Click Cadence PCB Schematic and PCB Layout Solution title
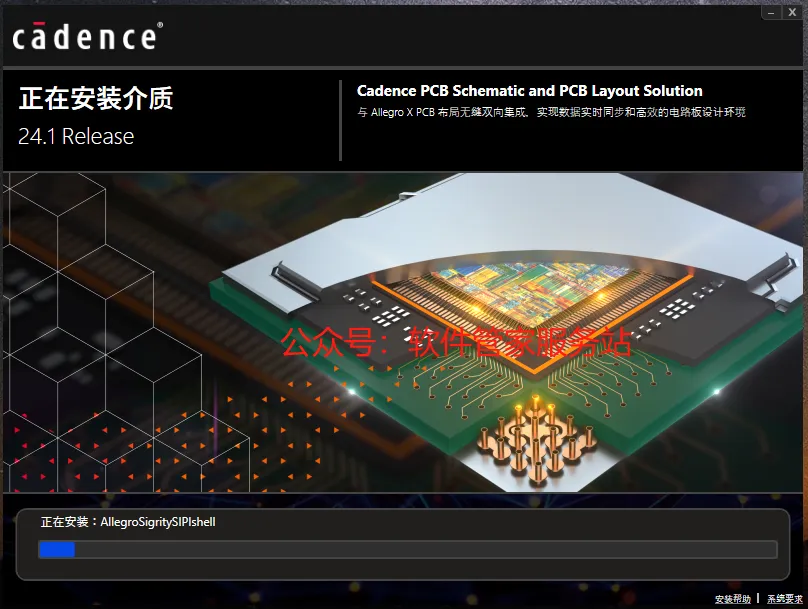 pyautogui.click(x=530, y=91)
